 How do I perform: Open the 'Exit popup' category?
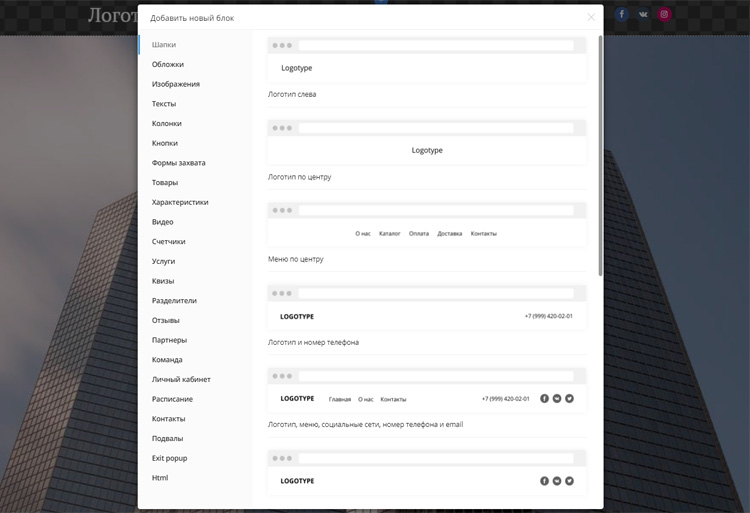(x=169, y=458)
